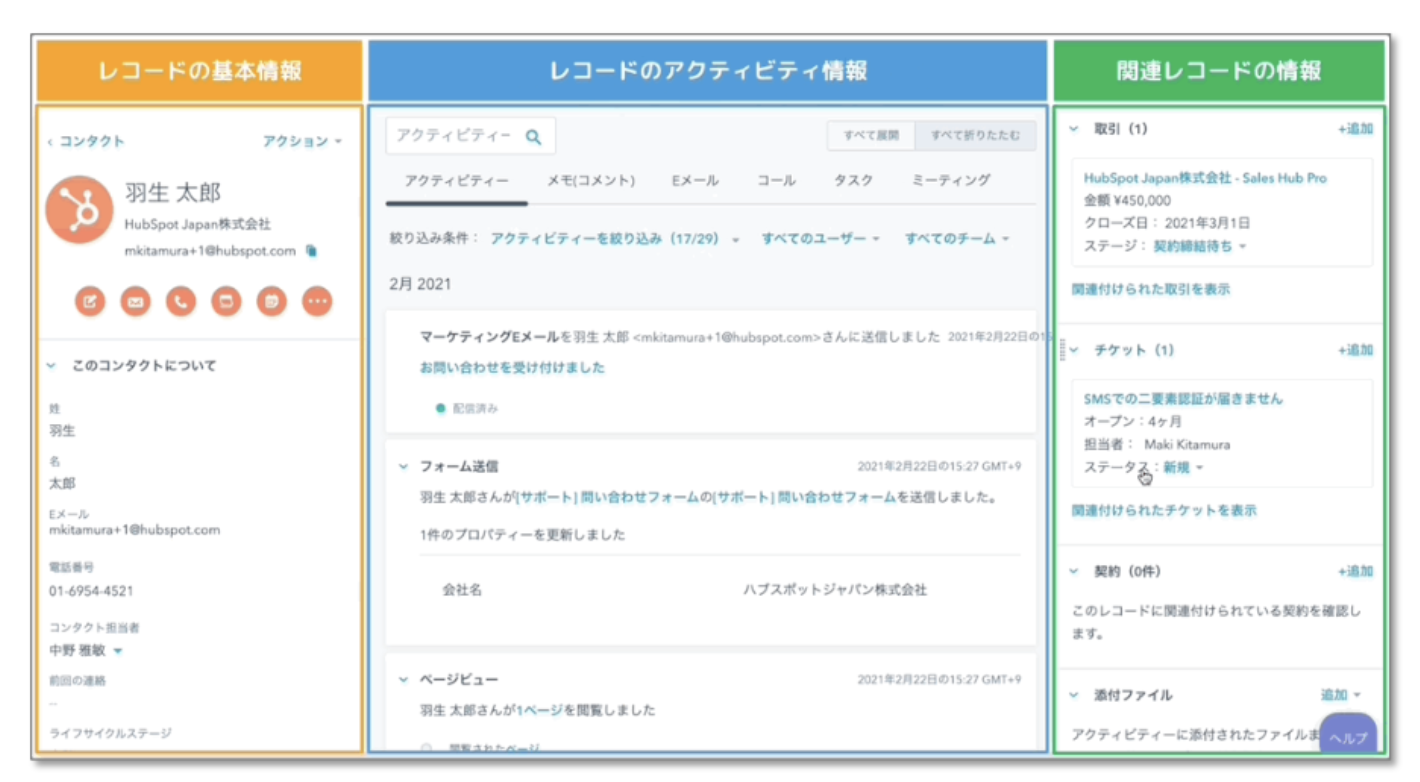Copy the email address using the copy icon

(311, 252)
